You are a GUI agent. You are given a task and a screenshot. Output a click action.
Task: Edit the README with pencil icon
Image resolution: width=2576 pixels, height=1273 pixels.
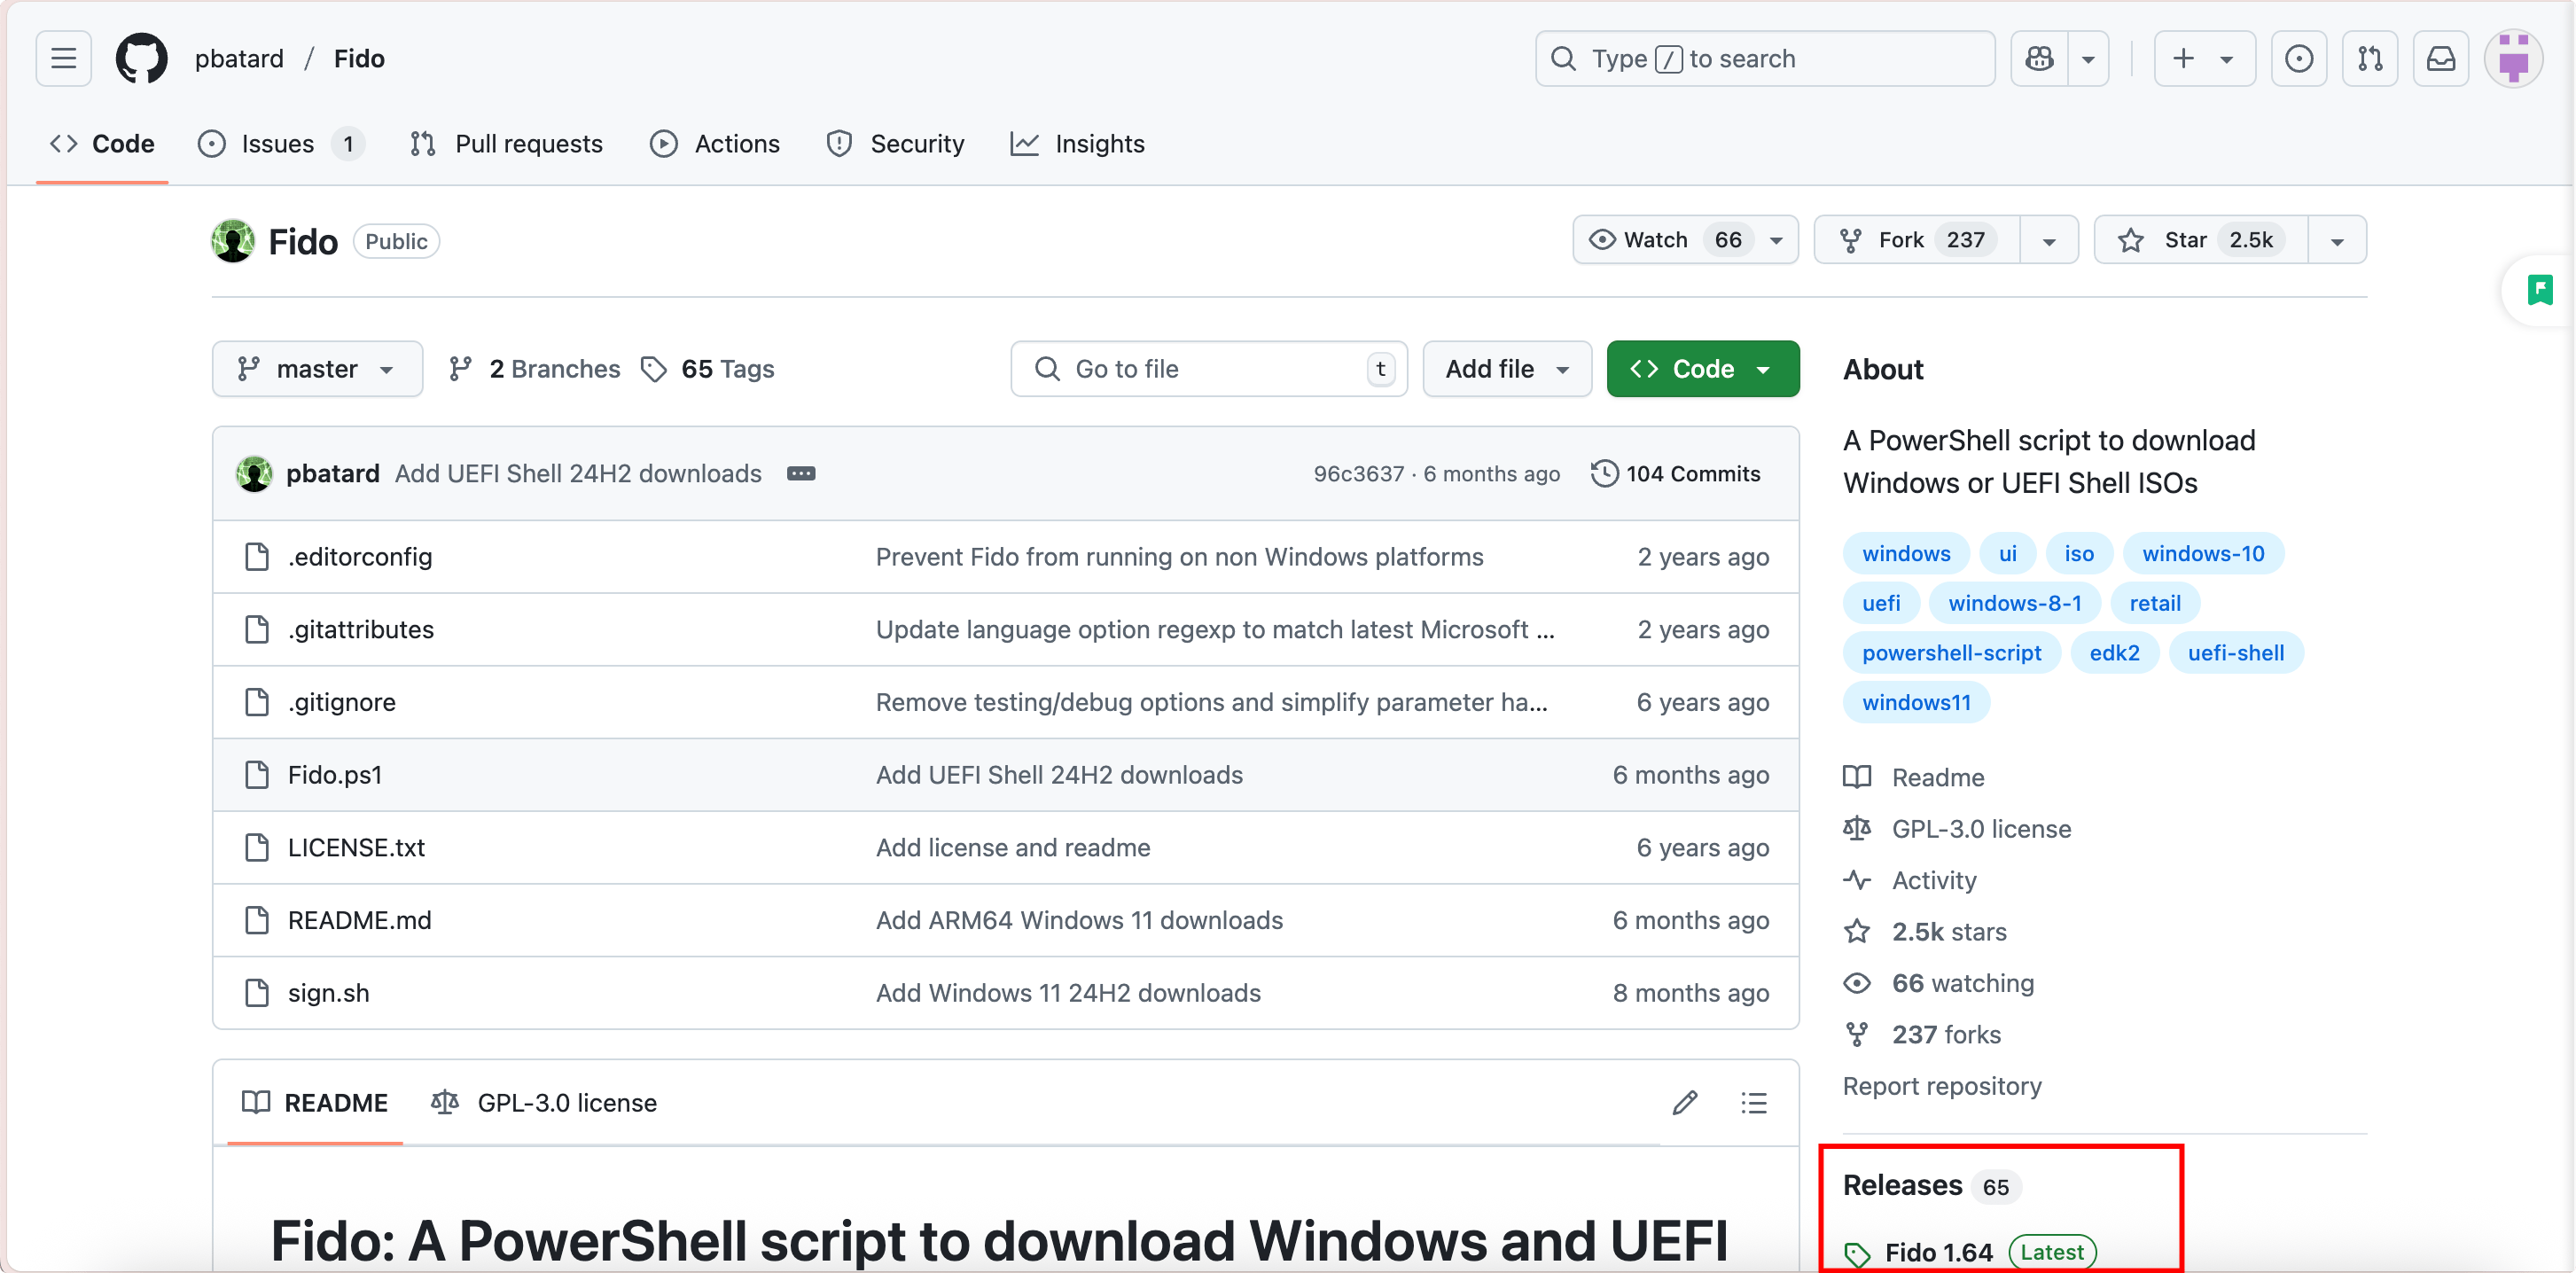(1685, 1102)
